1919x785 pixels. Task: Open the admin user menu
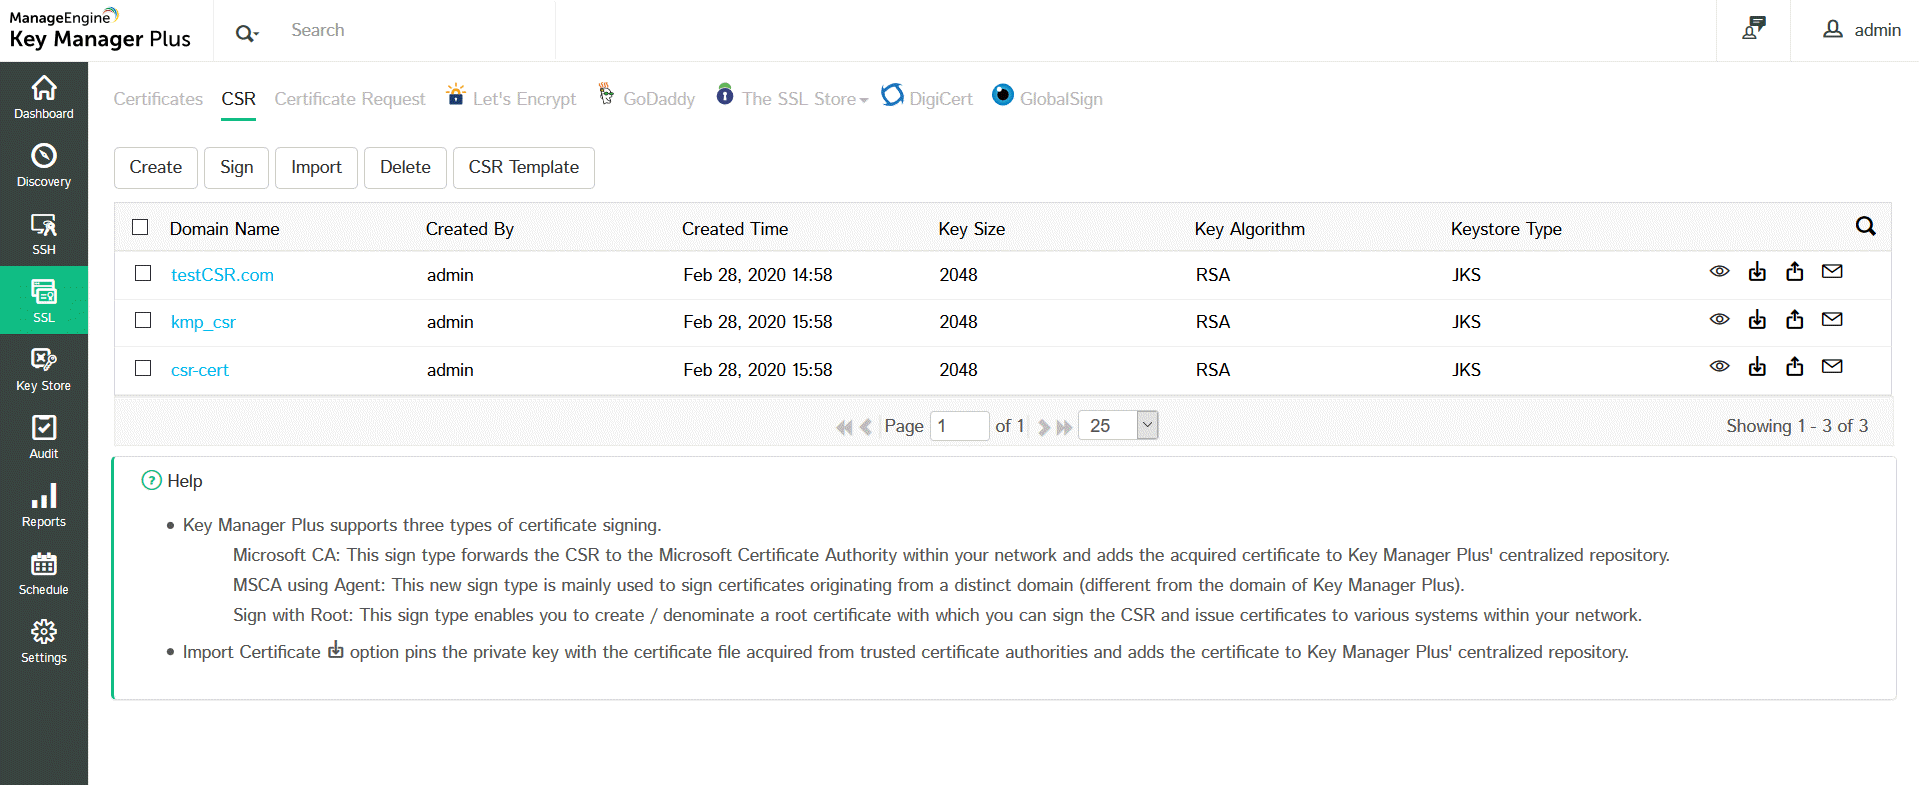click(1861, 30)
